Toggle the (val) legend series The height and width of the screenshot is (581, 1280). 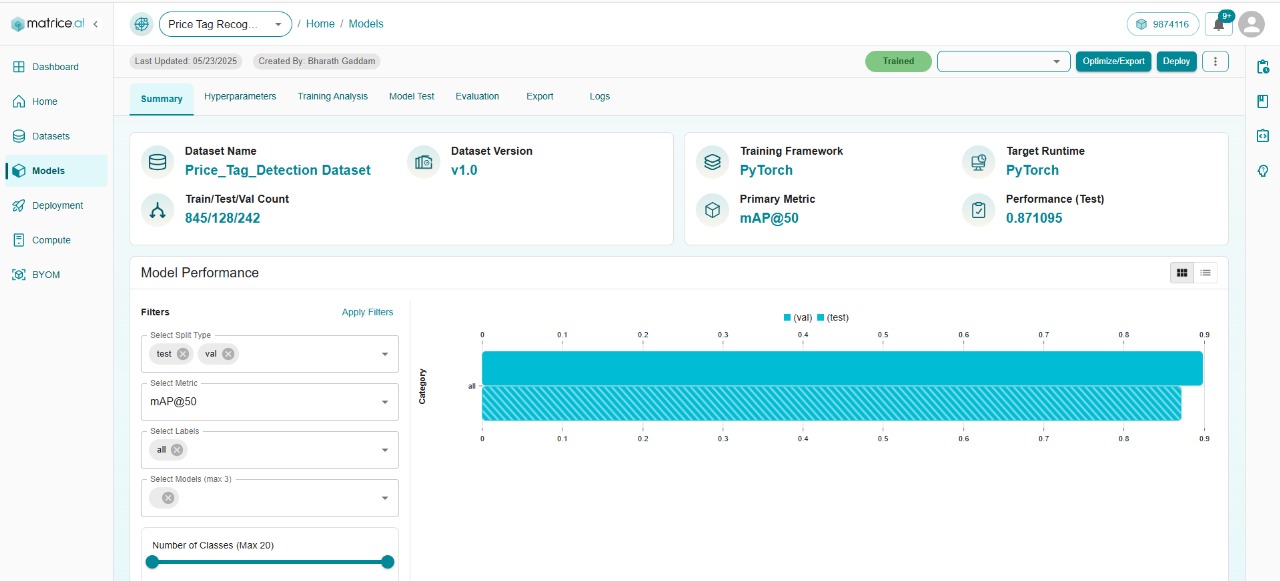[798, 317]
